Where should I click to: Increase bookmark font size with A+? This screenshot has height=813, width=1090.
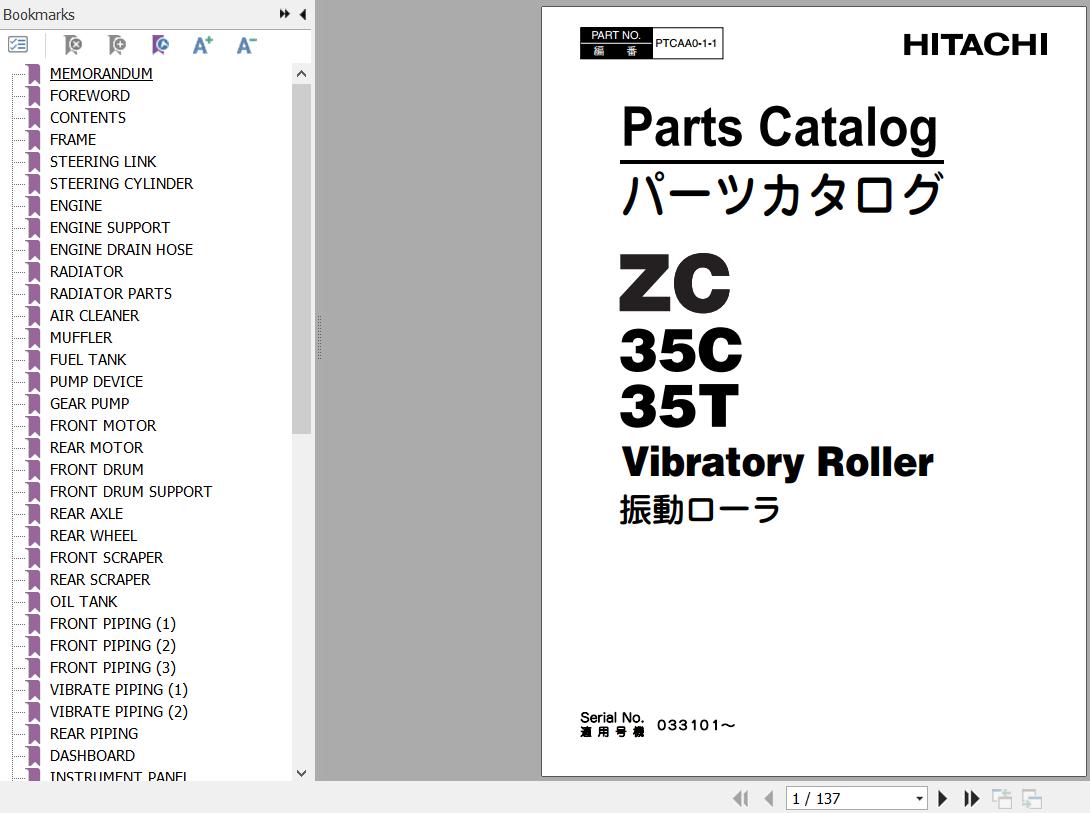coord(203,45)
